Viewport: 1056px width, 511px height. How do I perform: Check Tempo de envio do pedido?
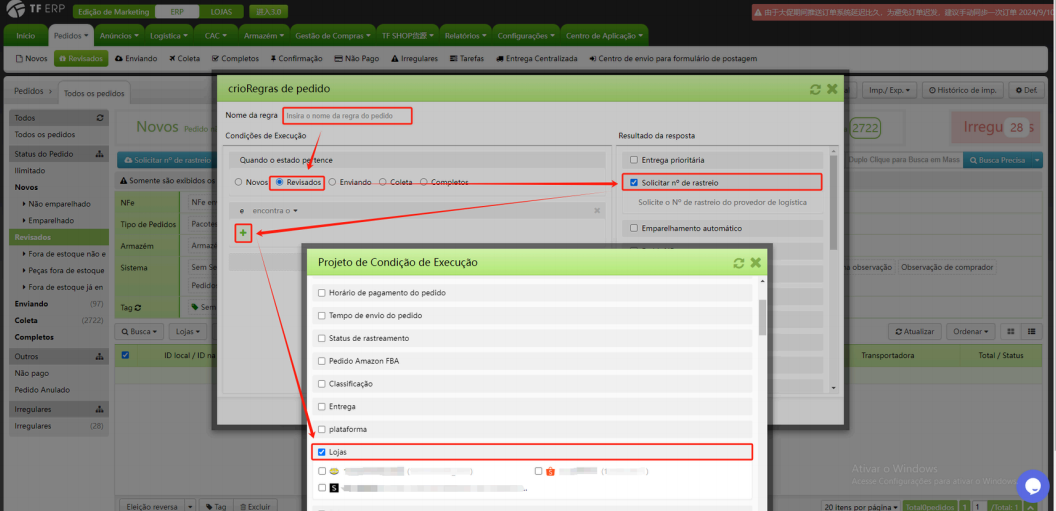pos(321,316)
